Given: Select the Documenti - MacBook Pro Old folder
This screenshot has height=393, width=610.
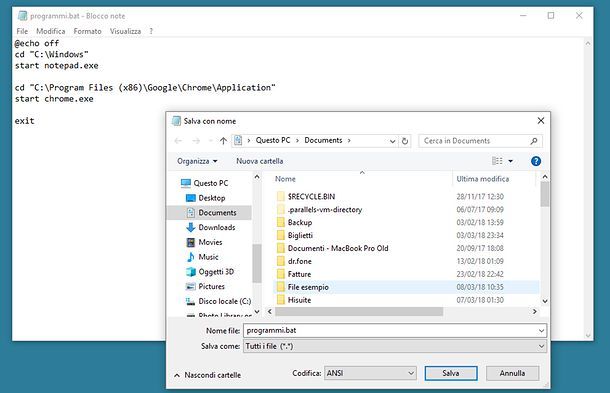Looking at the screenshot, I should coord(338,248).
